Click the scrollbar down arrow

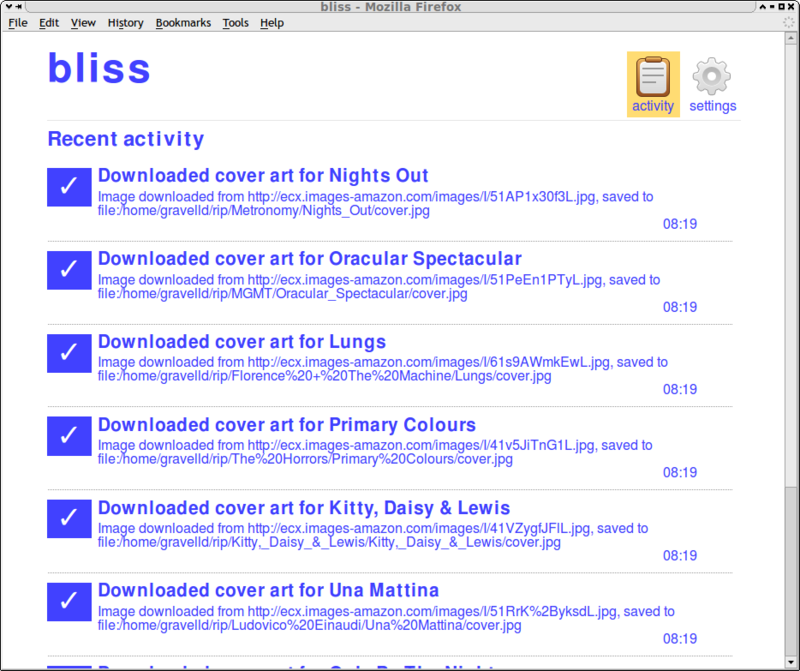[x=791, y=663]
